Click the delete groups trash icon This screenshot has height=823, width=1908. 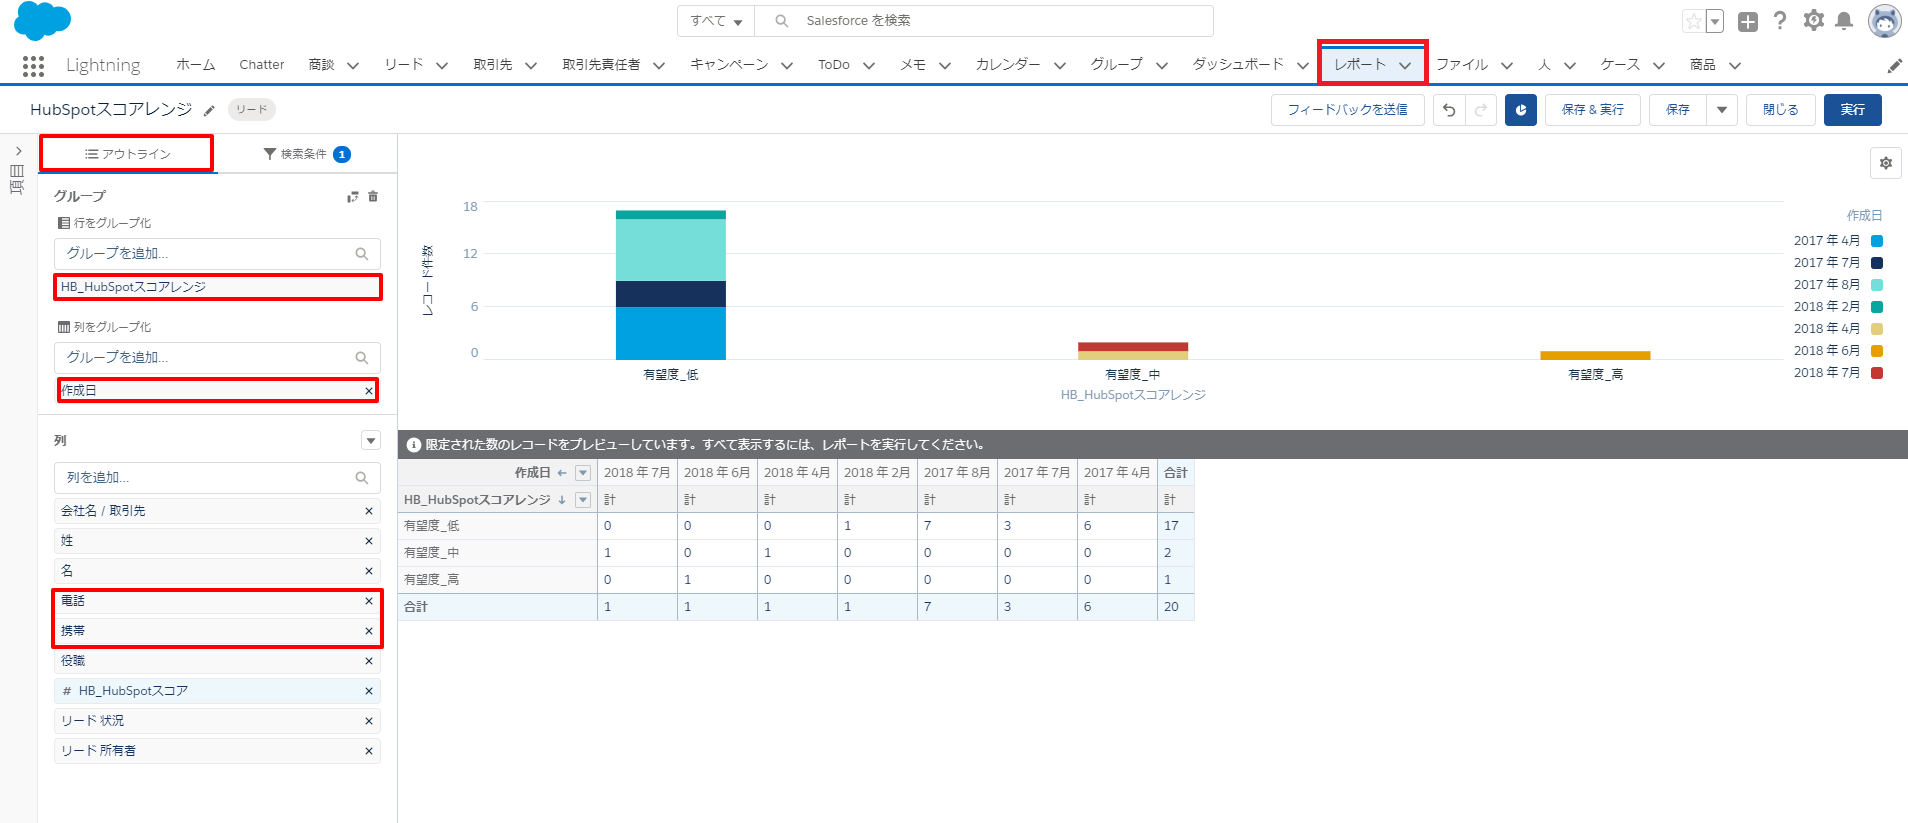point(373,197)
